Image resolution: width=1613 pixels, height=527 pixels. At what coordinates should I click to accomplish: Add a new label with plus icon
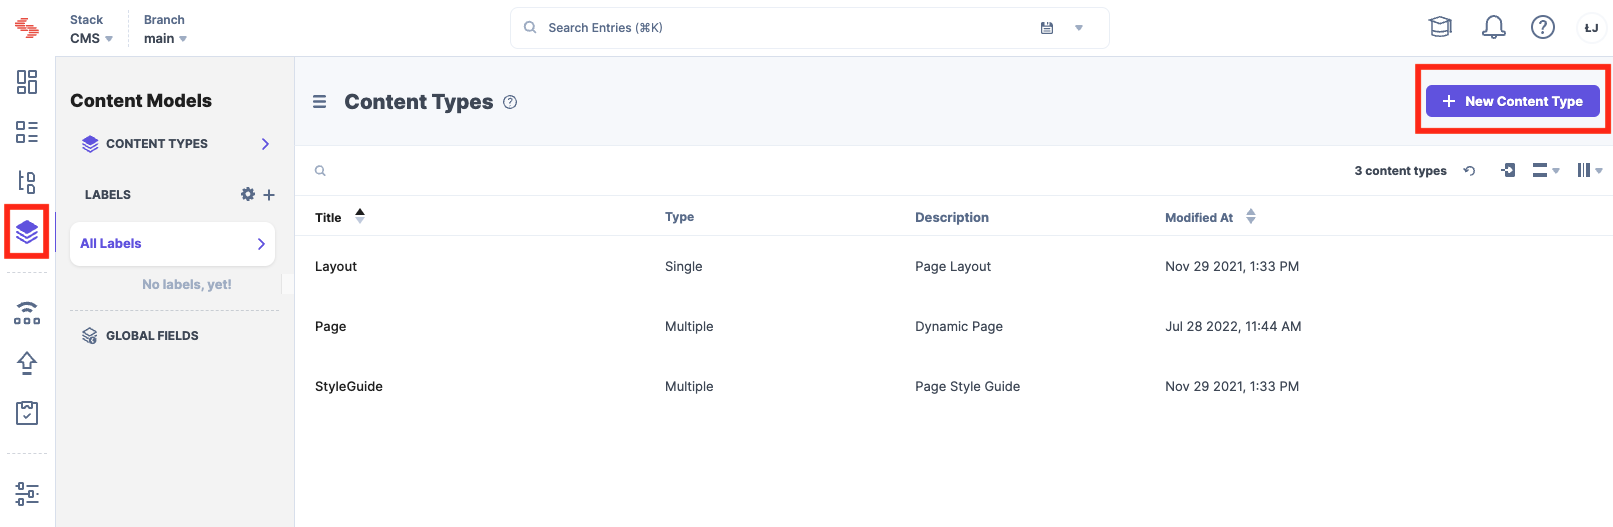click(x=269, y=195)
